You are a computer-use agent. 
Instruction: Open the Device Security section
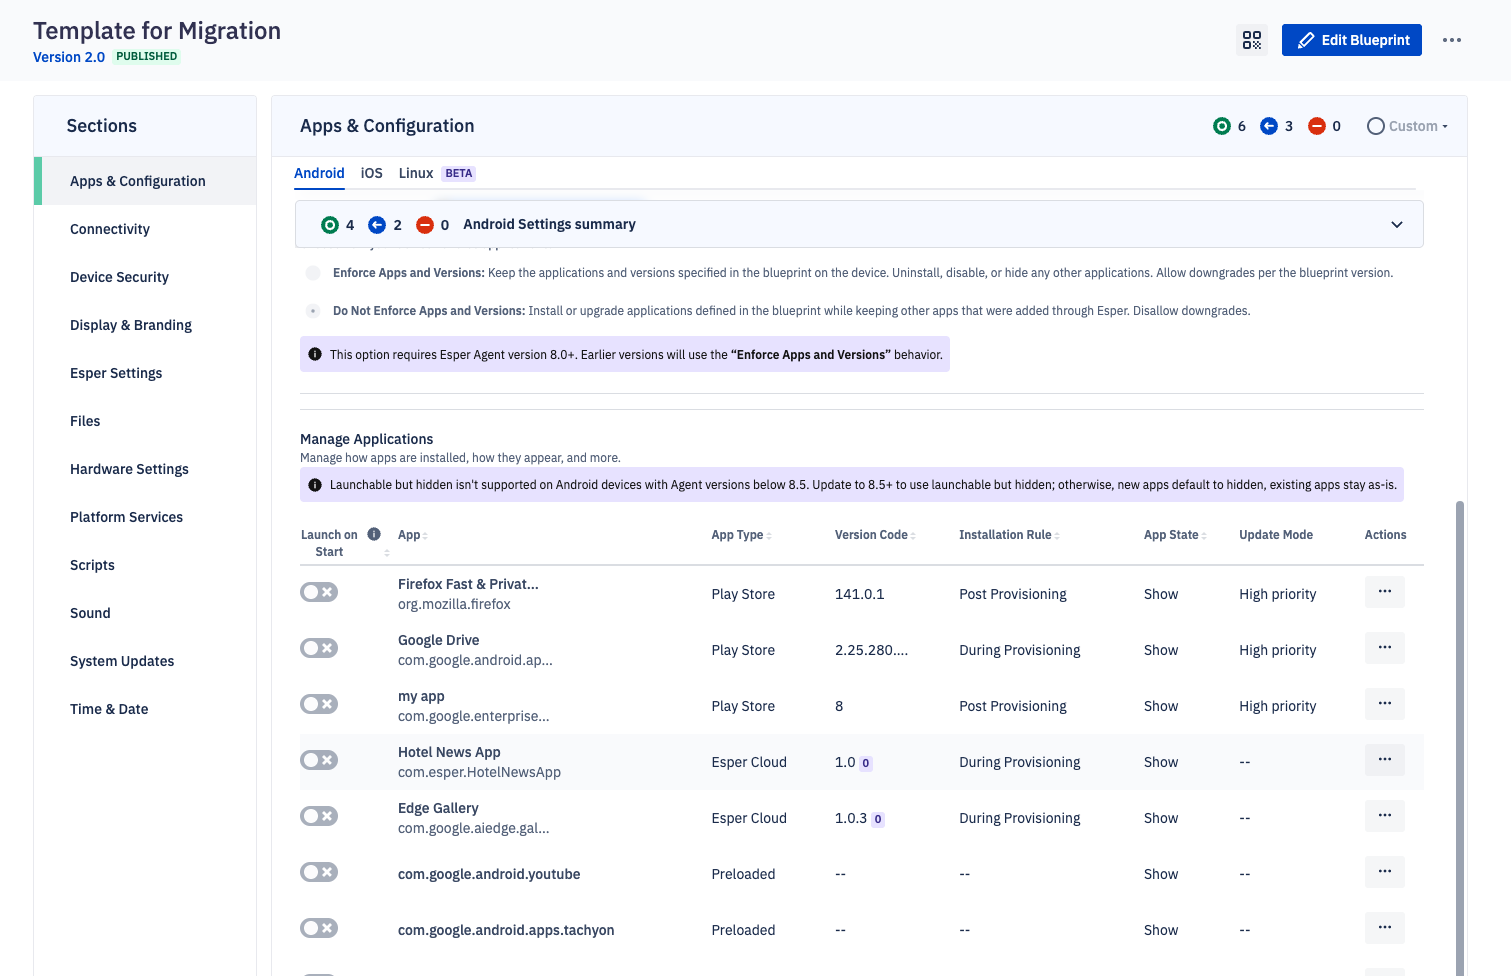coord(119,277)
